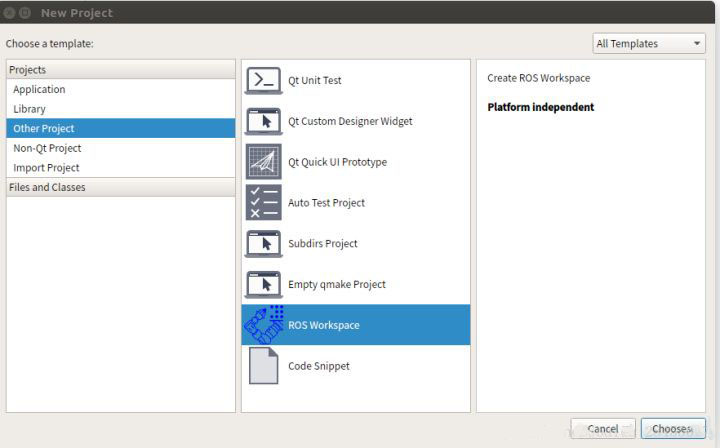The height and width of the screenshot is (448, 720).
Task: Select the Code Snippet document icon
Action: (x=264, y=366)
